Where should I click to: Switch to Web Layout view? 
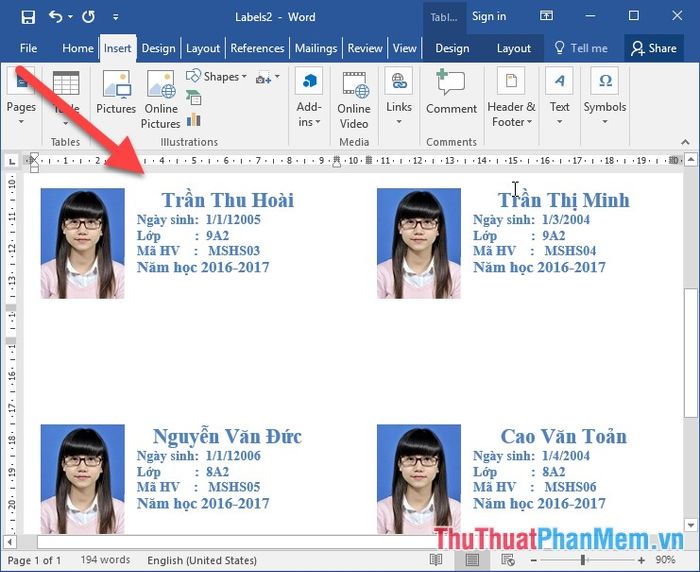(x=508, y=561)
